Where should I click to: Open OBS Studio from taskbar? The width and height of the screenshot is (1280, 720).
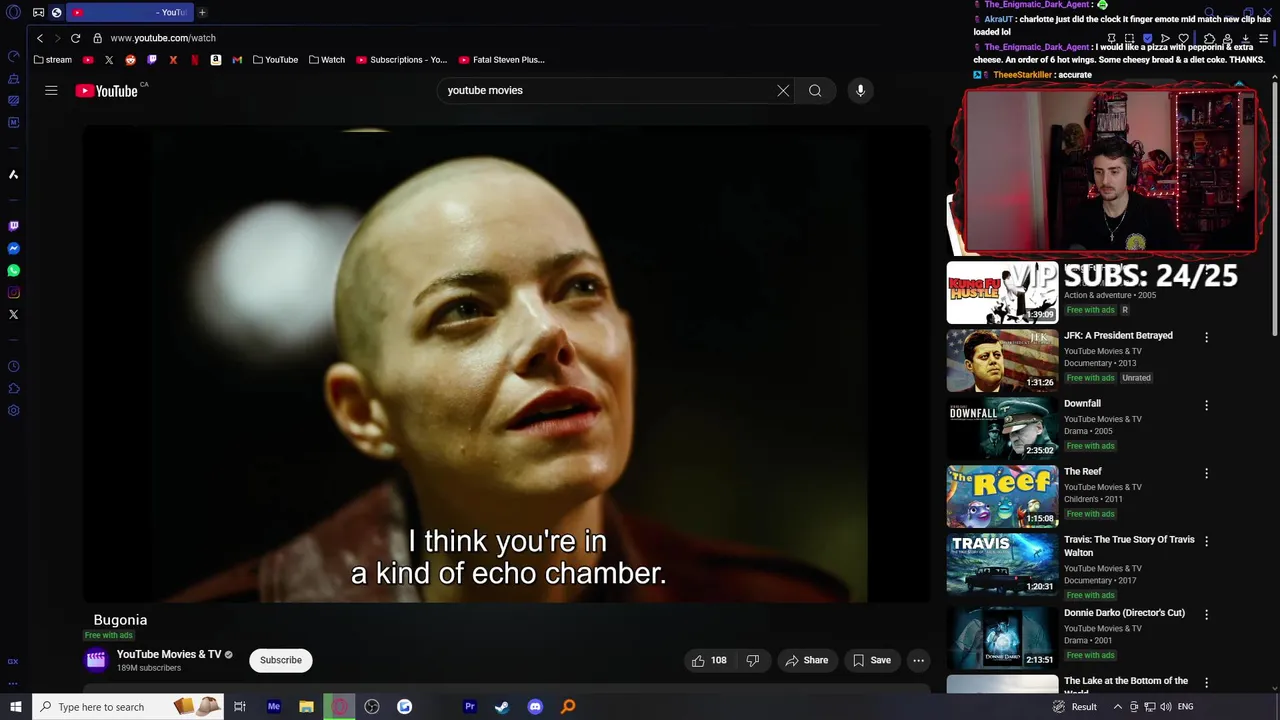(372, 707)
